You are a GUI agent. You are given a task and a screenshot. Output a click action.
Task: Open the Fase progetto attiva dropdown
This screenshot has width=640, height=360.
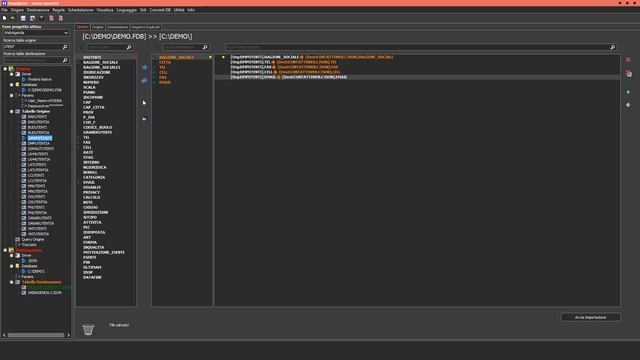tap(36, 33)
